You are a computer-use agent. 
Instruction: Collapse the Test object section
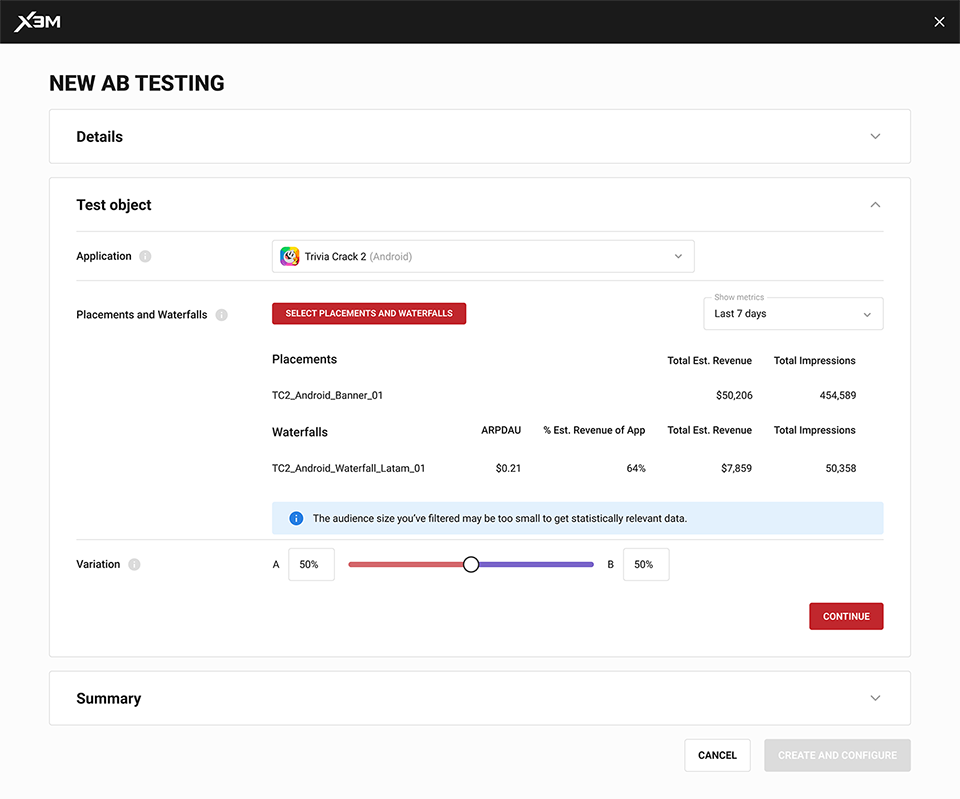876,204
